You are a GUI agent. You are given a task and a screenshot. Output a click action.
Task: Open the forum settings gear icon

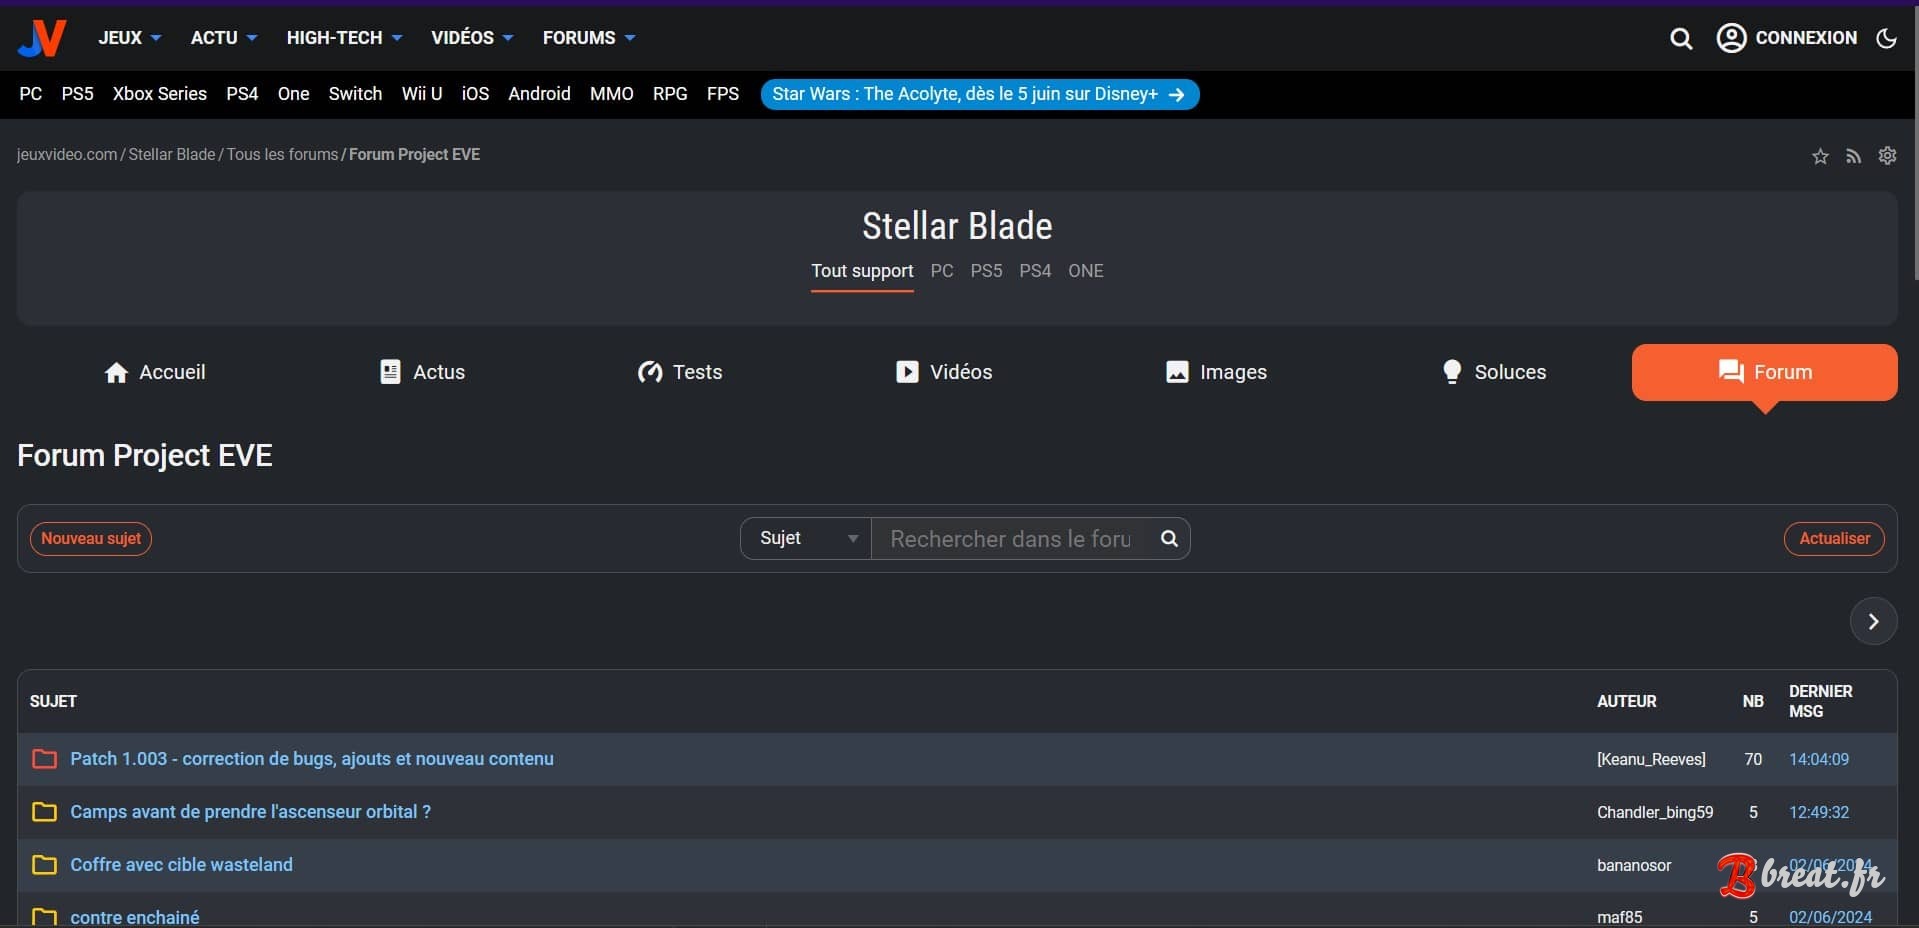coord(1887,155)
